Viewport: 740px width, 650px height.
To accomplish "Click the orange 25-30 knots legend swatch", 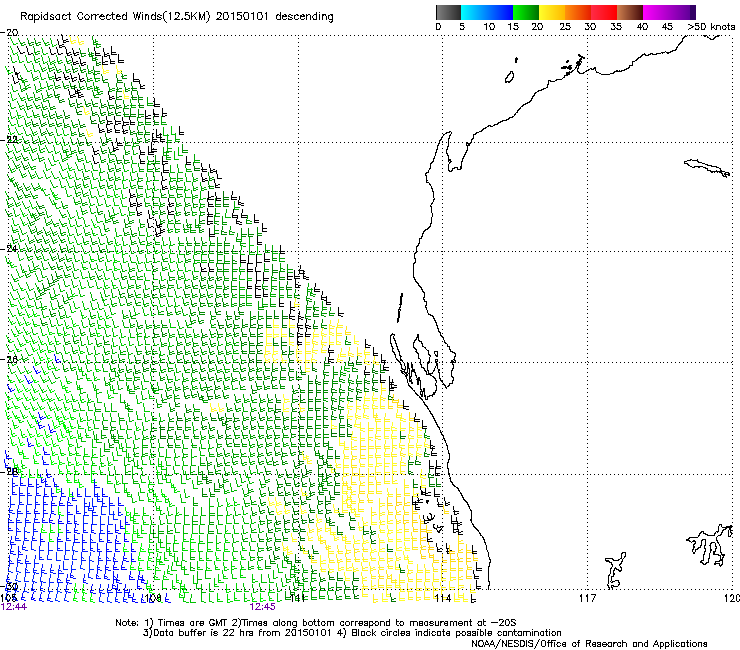I will pyautogui.click(x=578, y=12).
